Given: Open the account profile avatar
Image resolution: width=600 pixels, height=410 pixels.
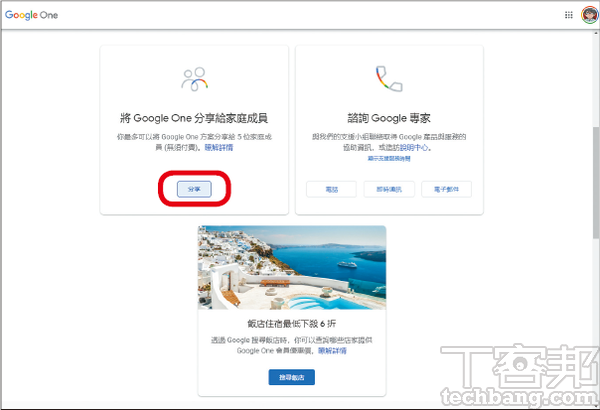Looking at the screenshot, I should (x=589, y=15).
